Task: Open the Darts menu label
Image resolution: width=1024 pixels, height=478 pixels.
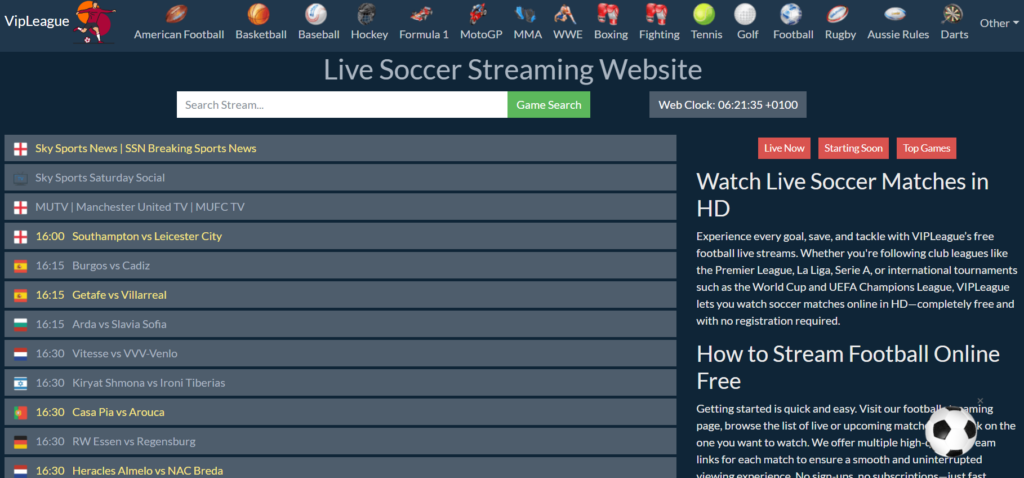Action: 954,35
